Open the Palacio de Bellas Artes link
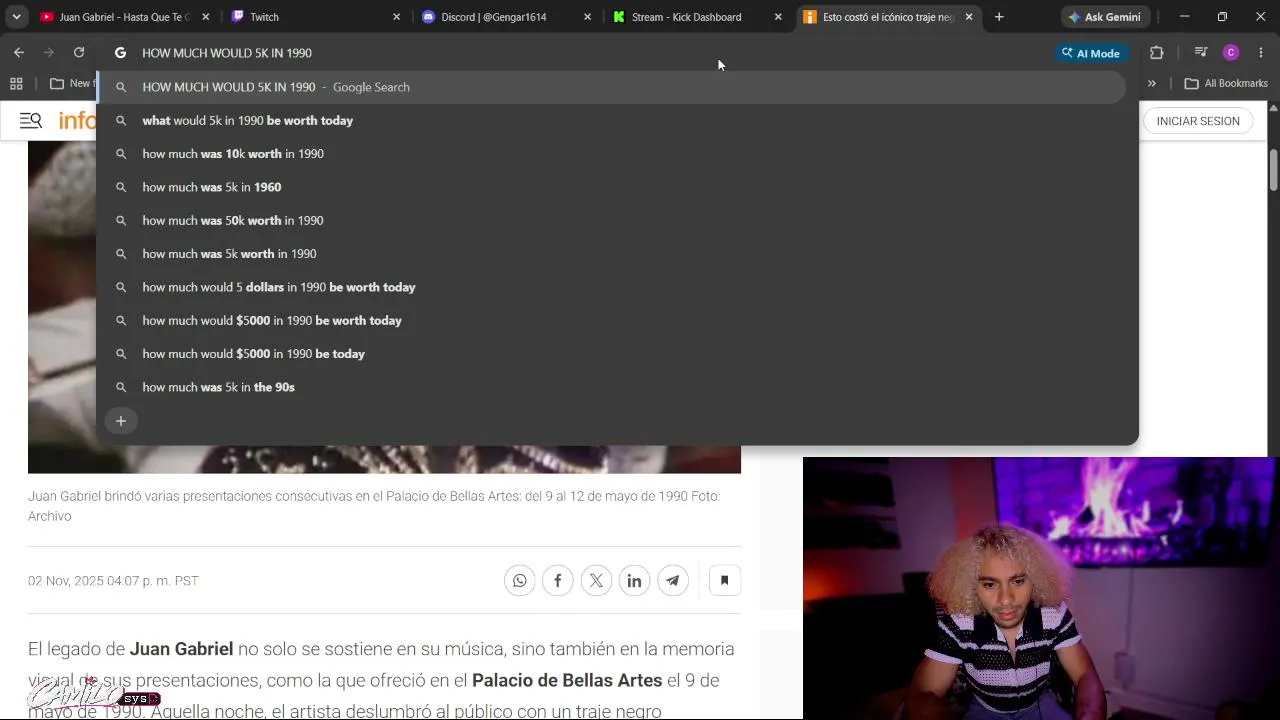 (x=567, y=681)
